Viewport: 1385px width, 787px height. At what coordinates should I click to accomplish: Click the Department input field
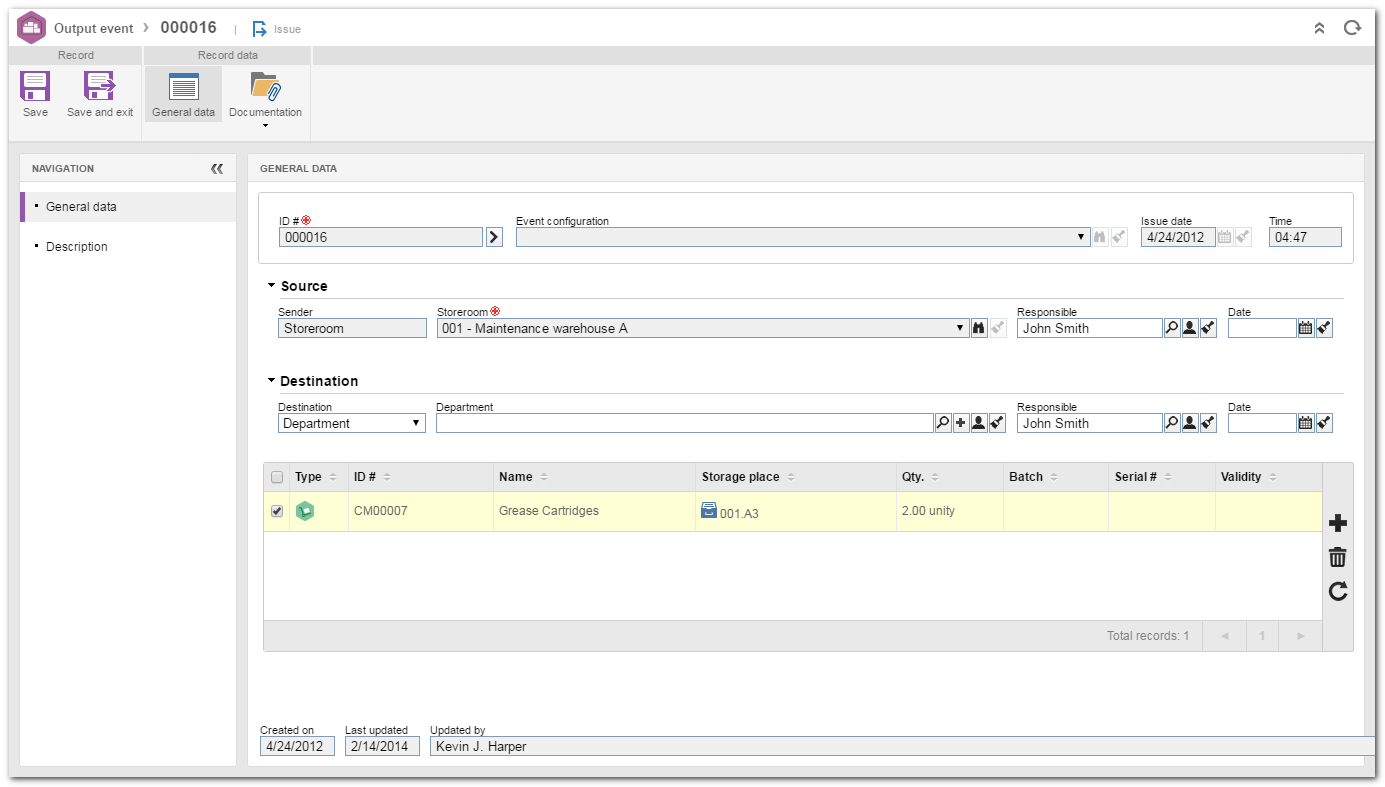point(685,423)
